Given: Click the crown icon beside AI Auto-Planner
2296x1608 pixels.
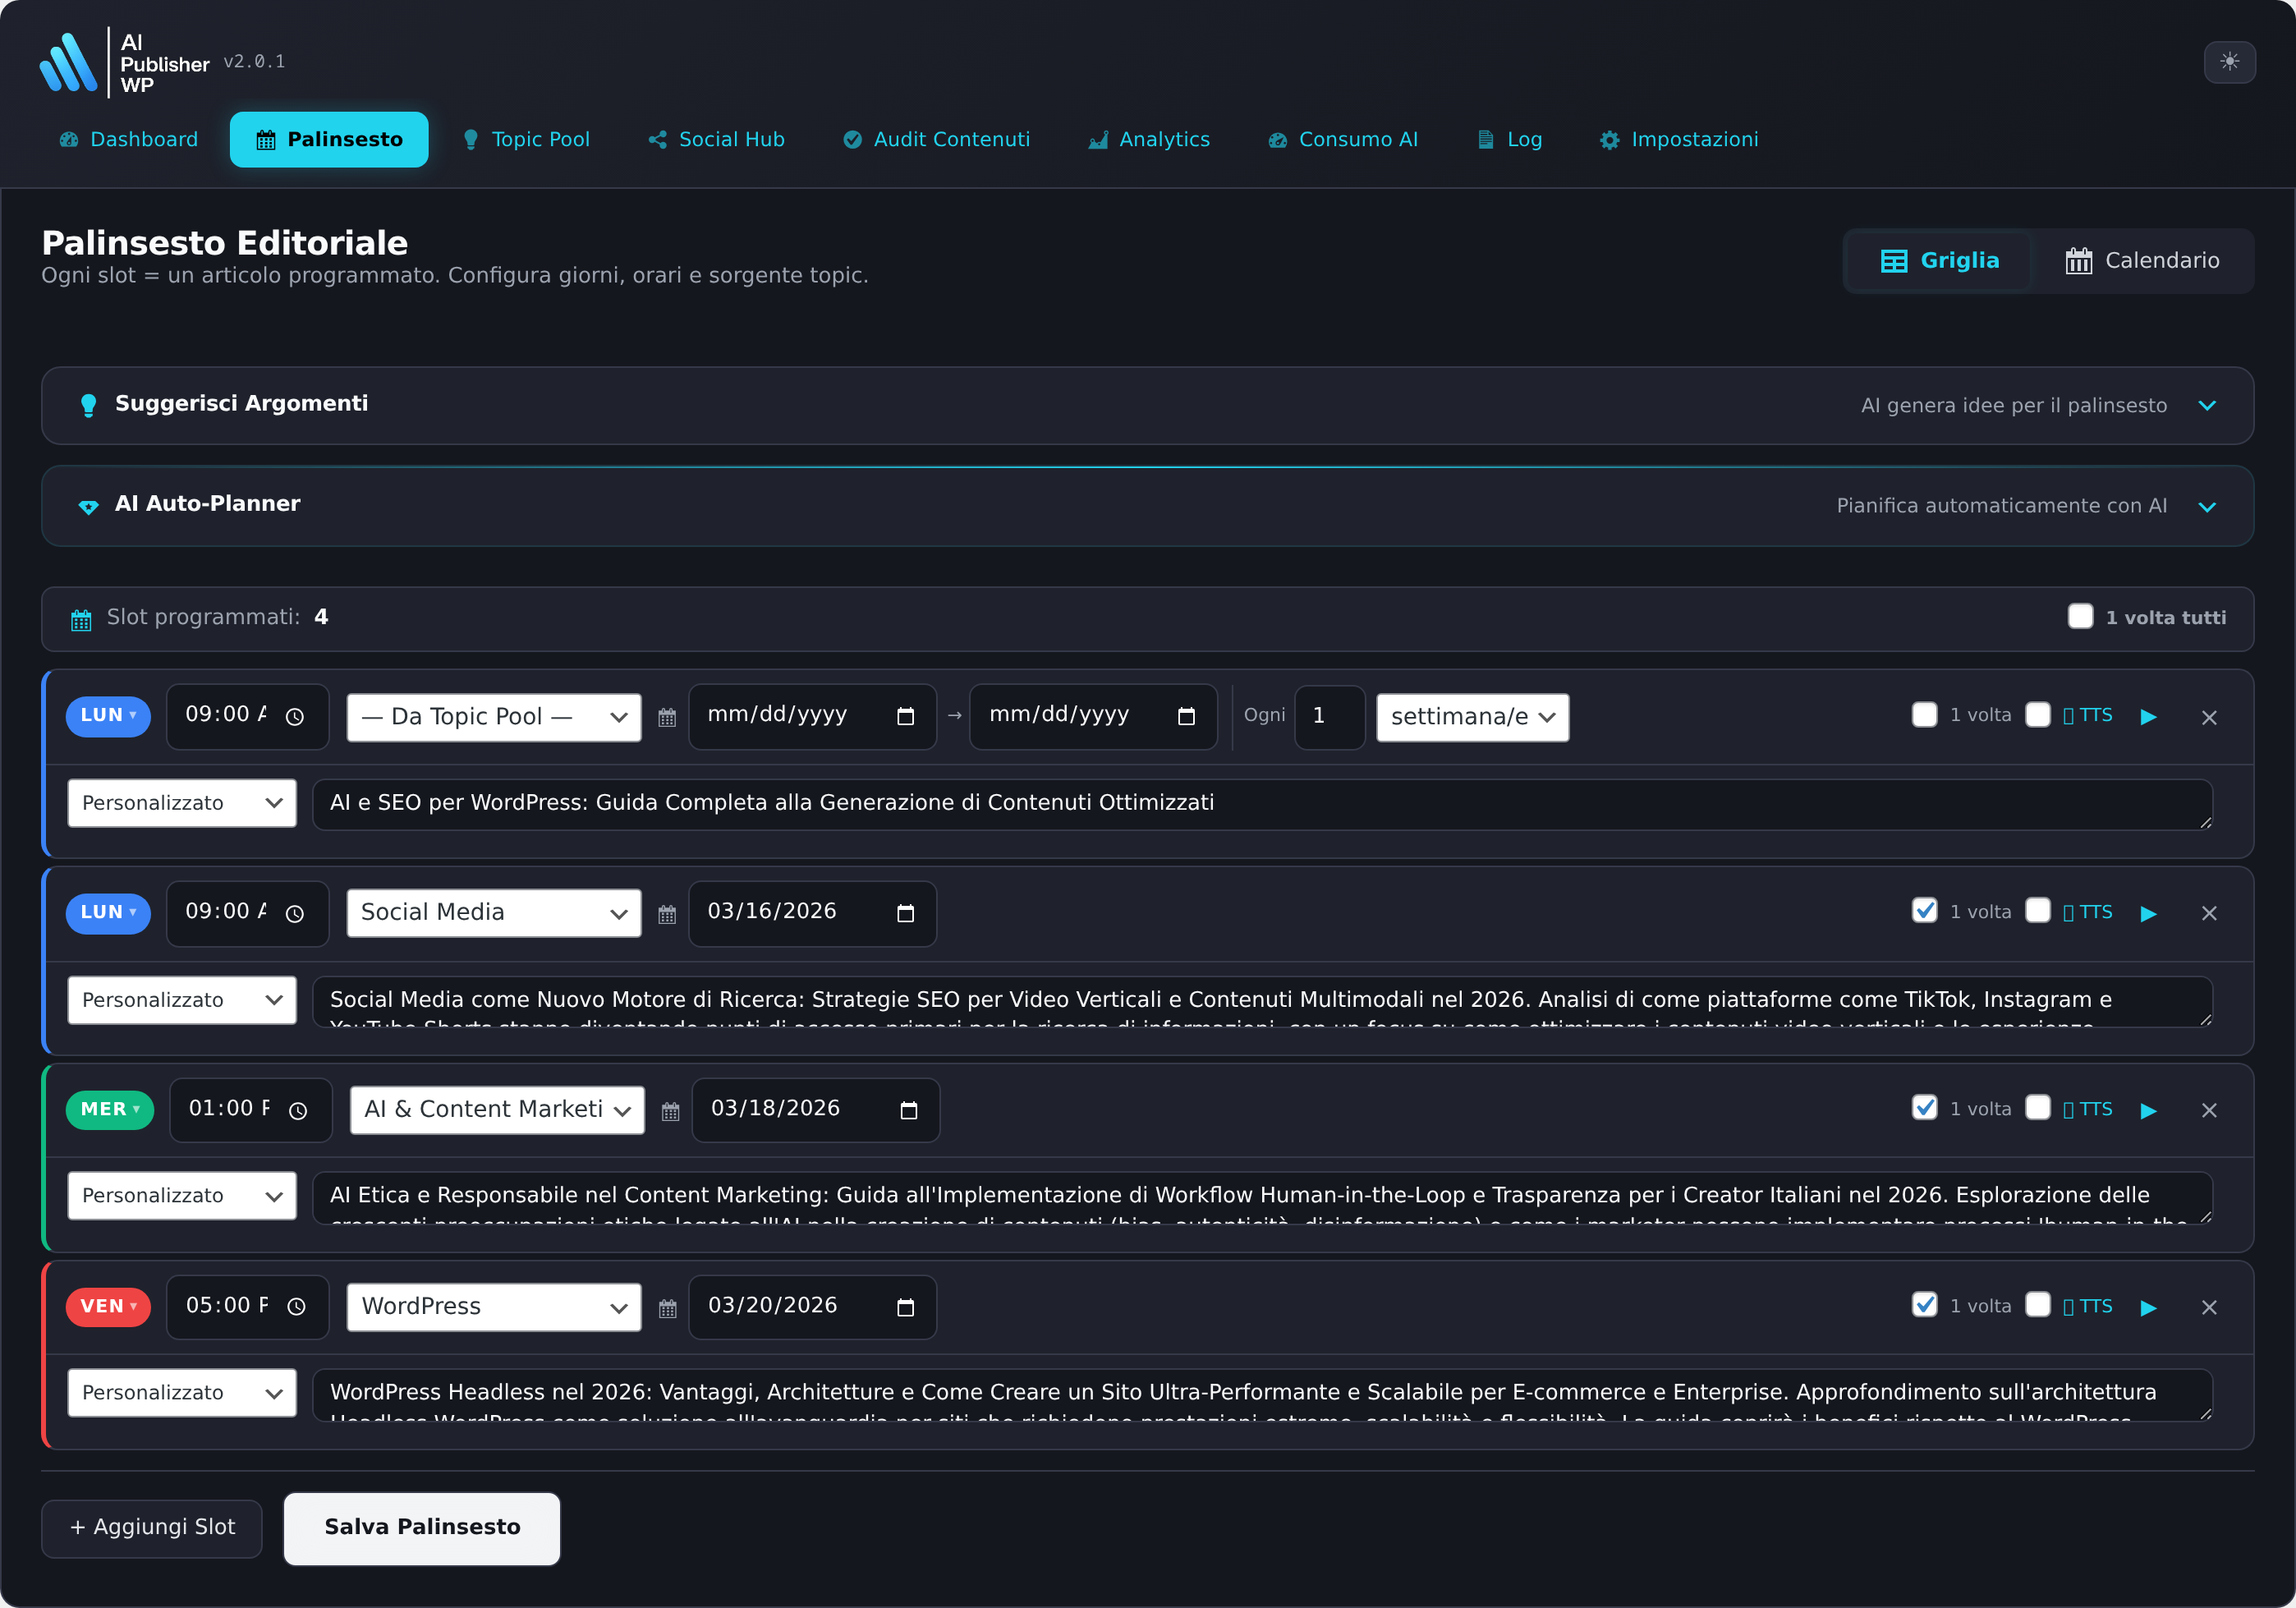Looking at the screenshot, I should click(89, 507).
